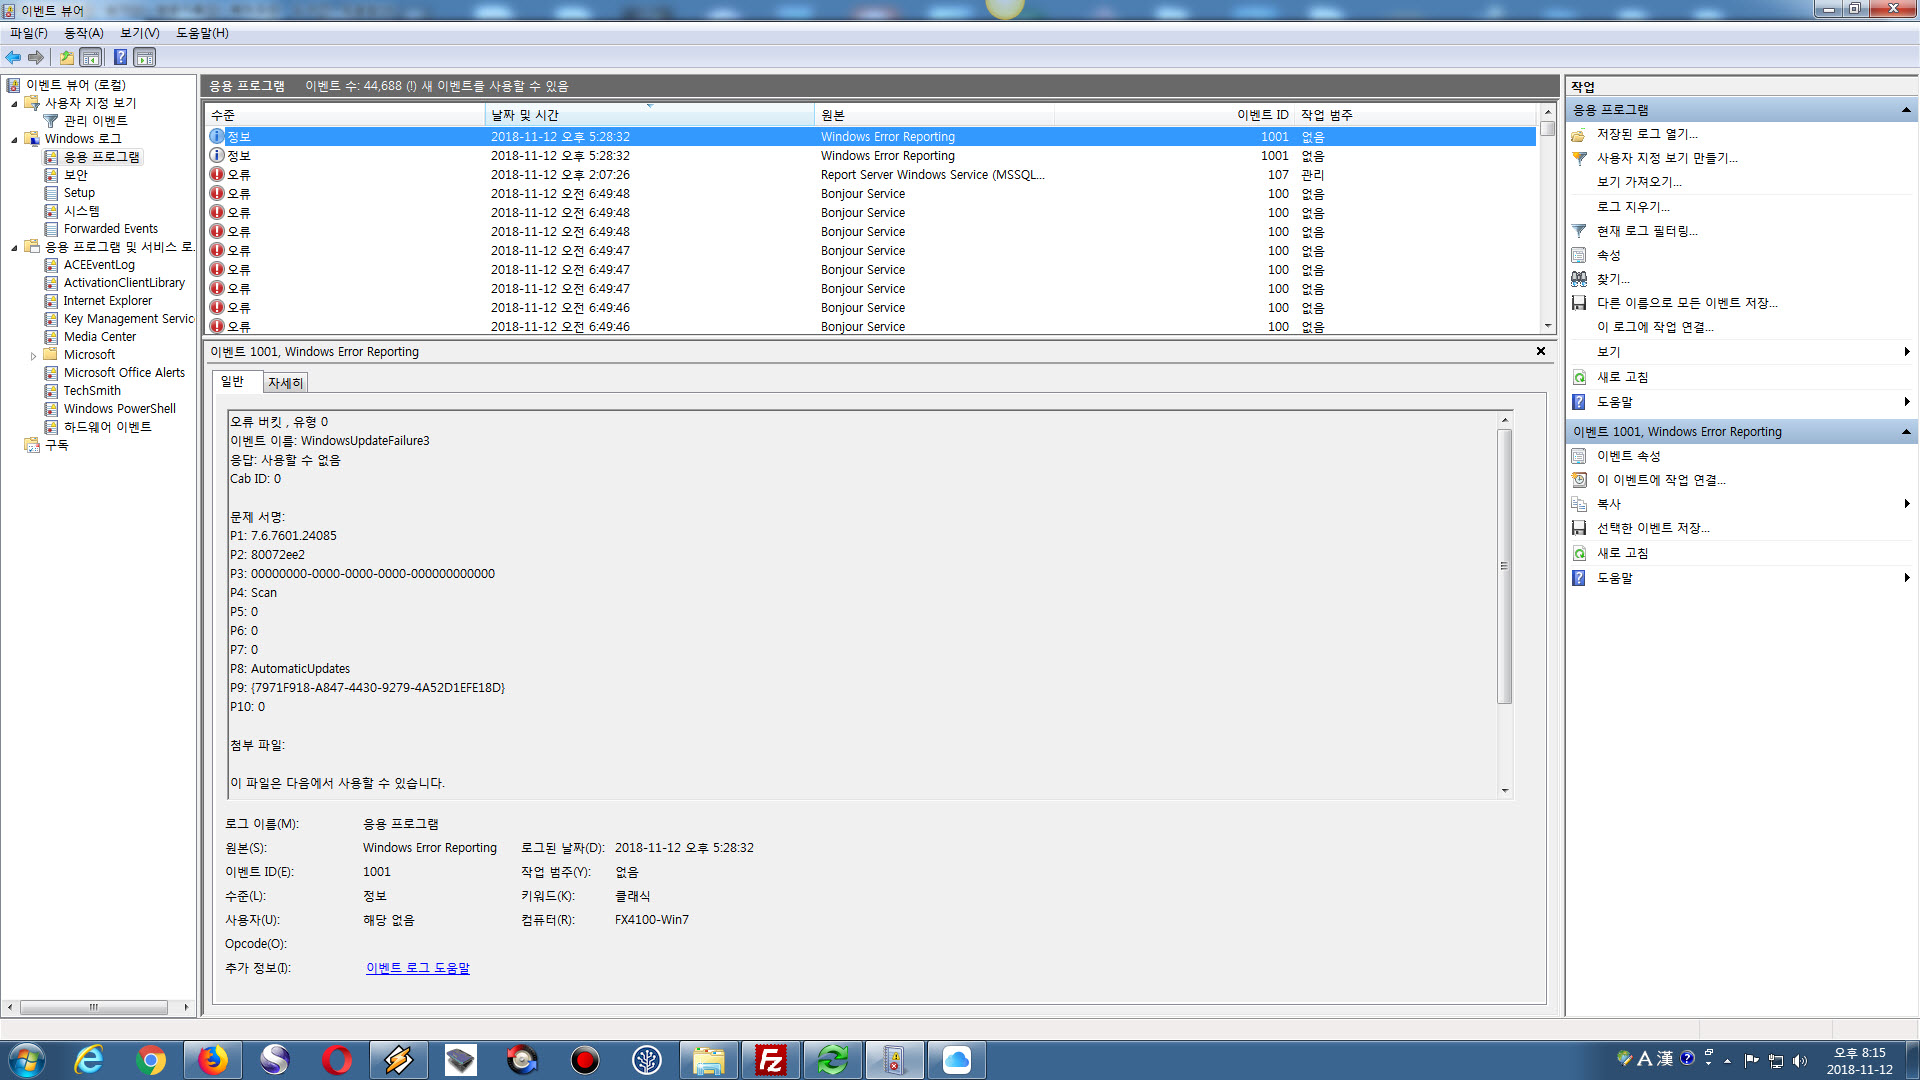Click the tree pane horizontal scrollbar thumb
The width and height of the screenshot is (1920, 1080).
point(93,1007)
